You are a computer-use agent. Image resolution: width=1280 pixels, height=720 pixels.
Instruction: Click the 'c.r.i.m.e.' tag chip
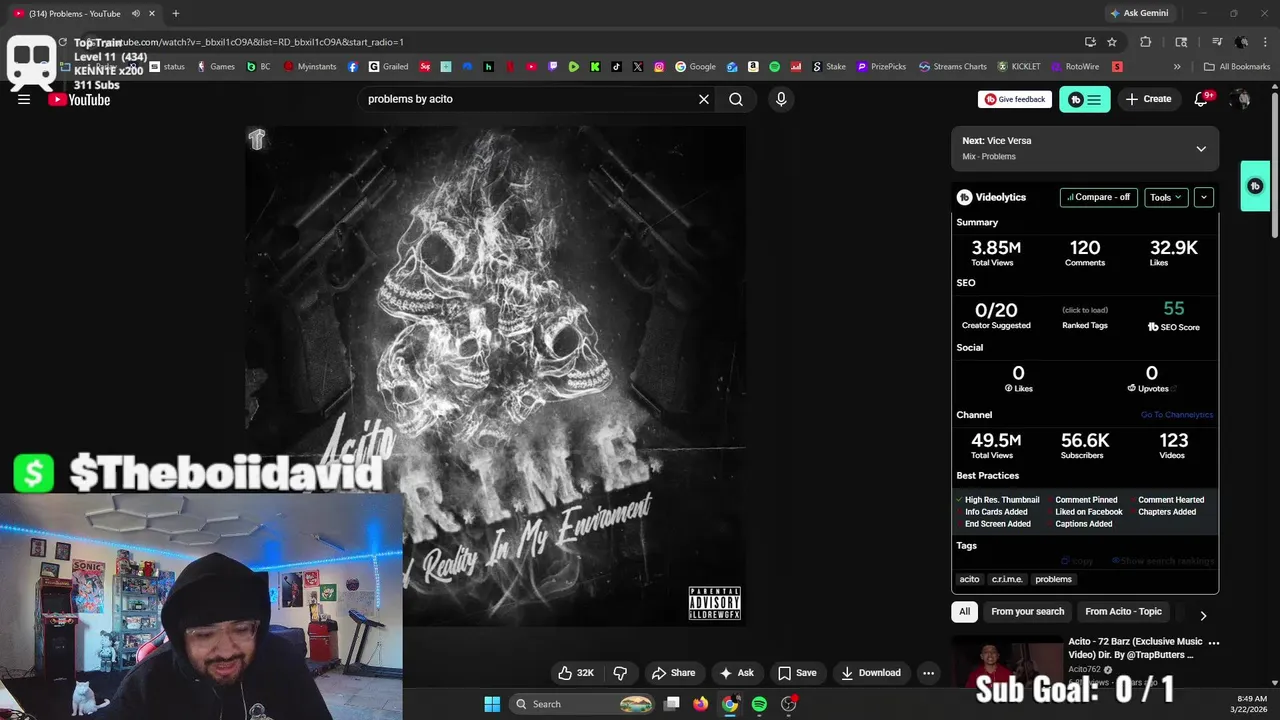pos(1007,579)
